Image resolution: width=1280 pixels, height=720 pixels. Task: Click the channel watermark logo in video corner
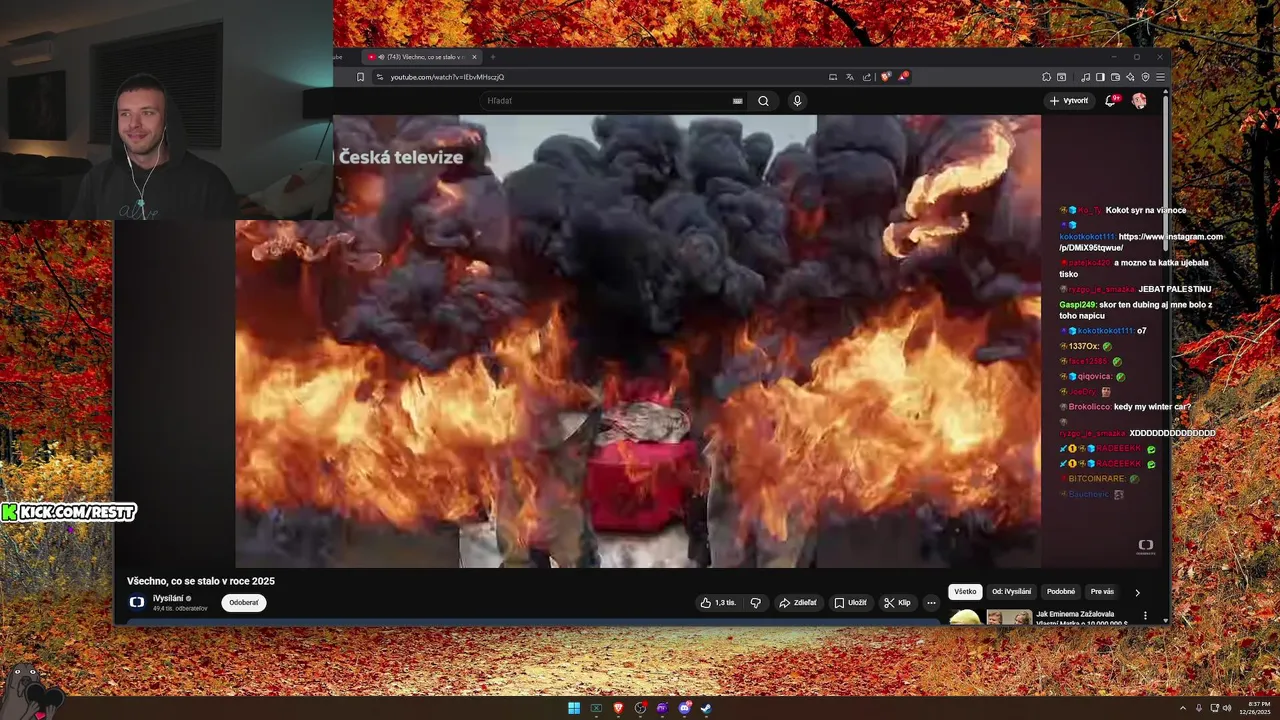pos(1146,546)
